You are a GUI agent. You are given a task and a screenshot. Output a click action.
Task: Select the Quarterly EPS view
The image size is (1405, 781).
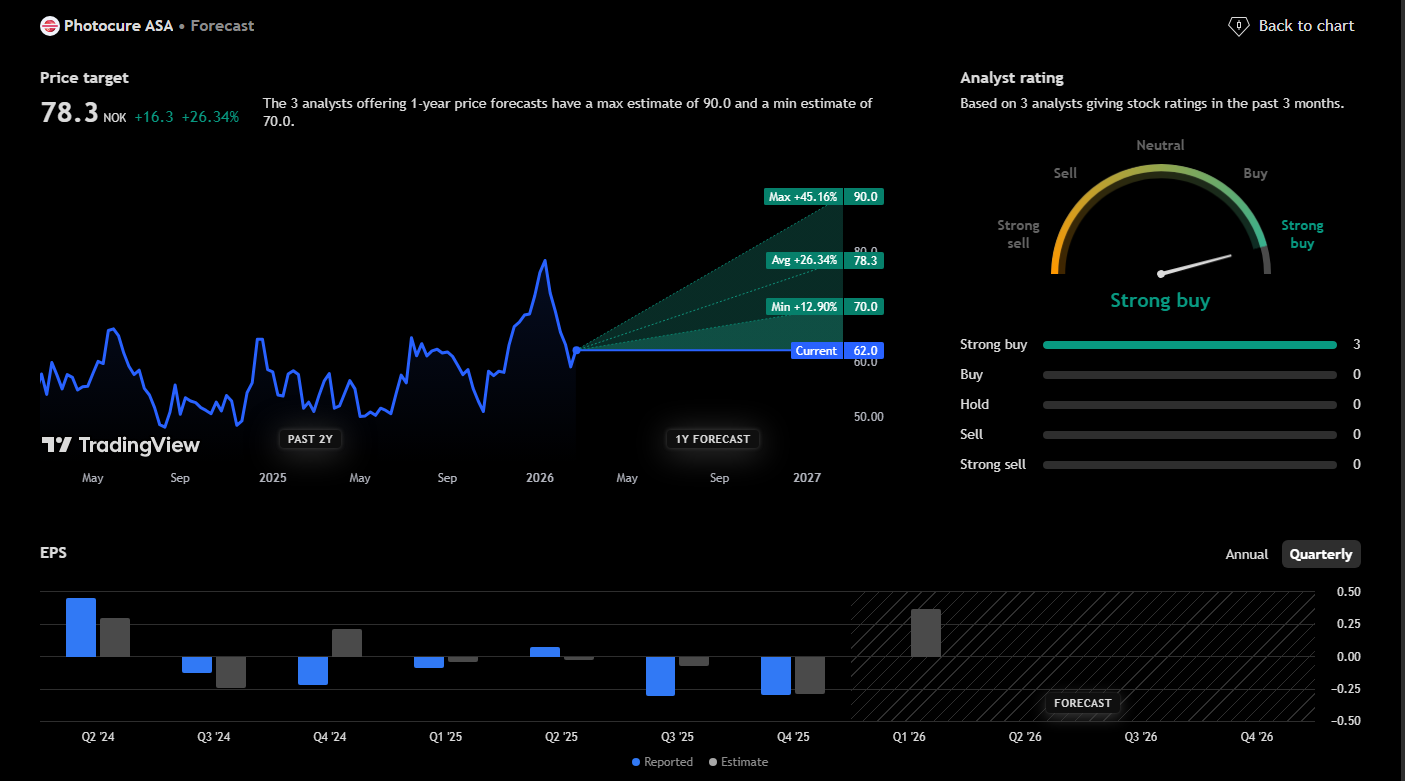(1320, 554)
